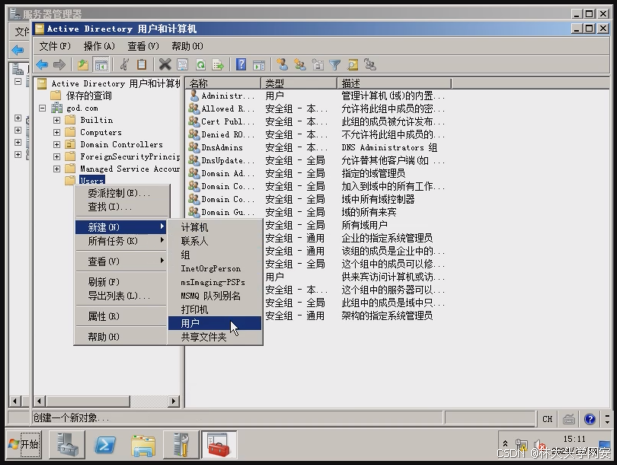Viewport: 617px width, 465px height.
Task: Open the 查看(V) menu in menu bar
Action: (x=143, y=46)
